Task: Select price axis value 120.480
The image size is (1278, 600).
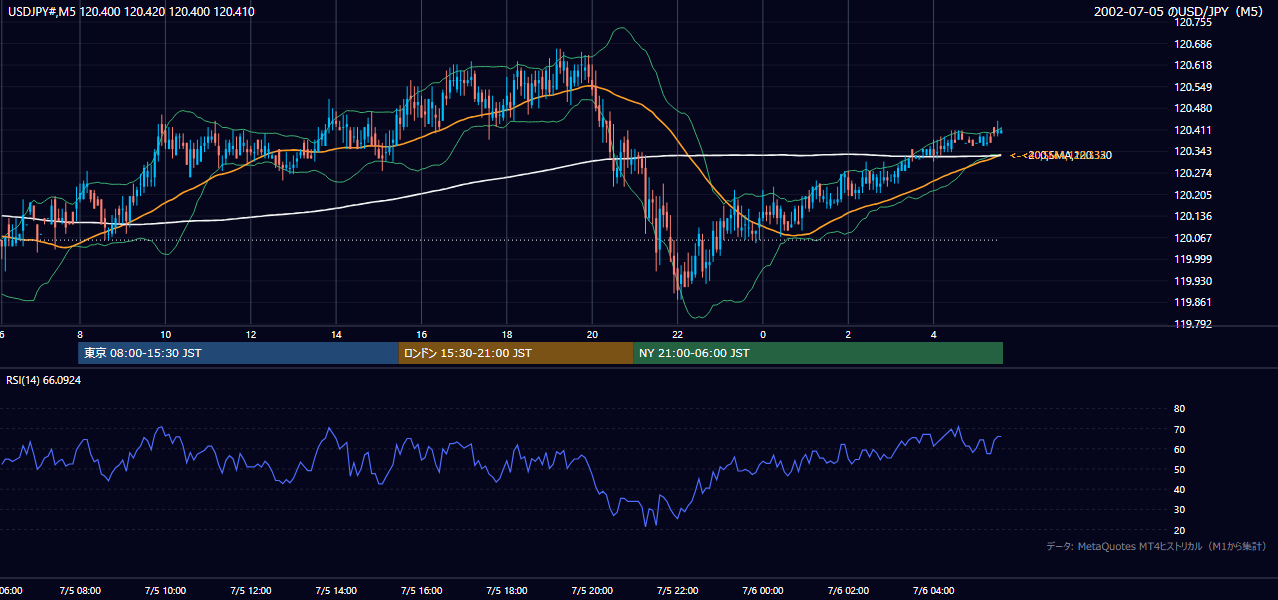Action: 1194,109
